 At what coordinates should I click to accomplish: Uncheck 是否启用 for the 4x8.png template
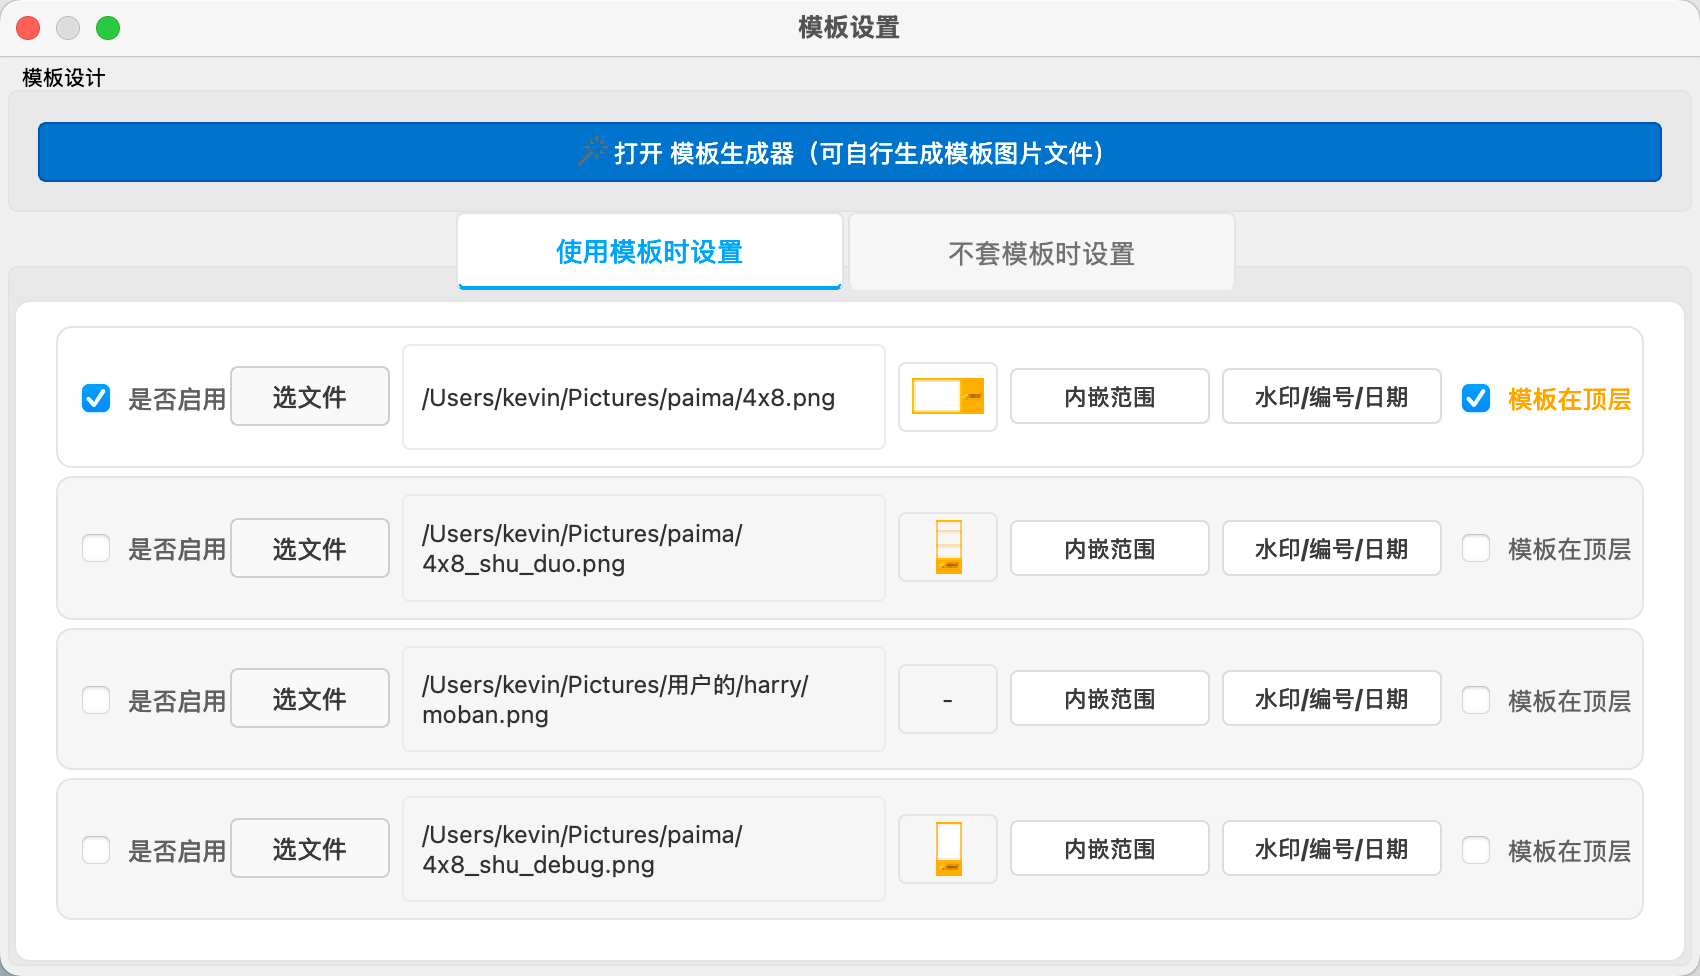pos(96,398)
